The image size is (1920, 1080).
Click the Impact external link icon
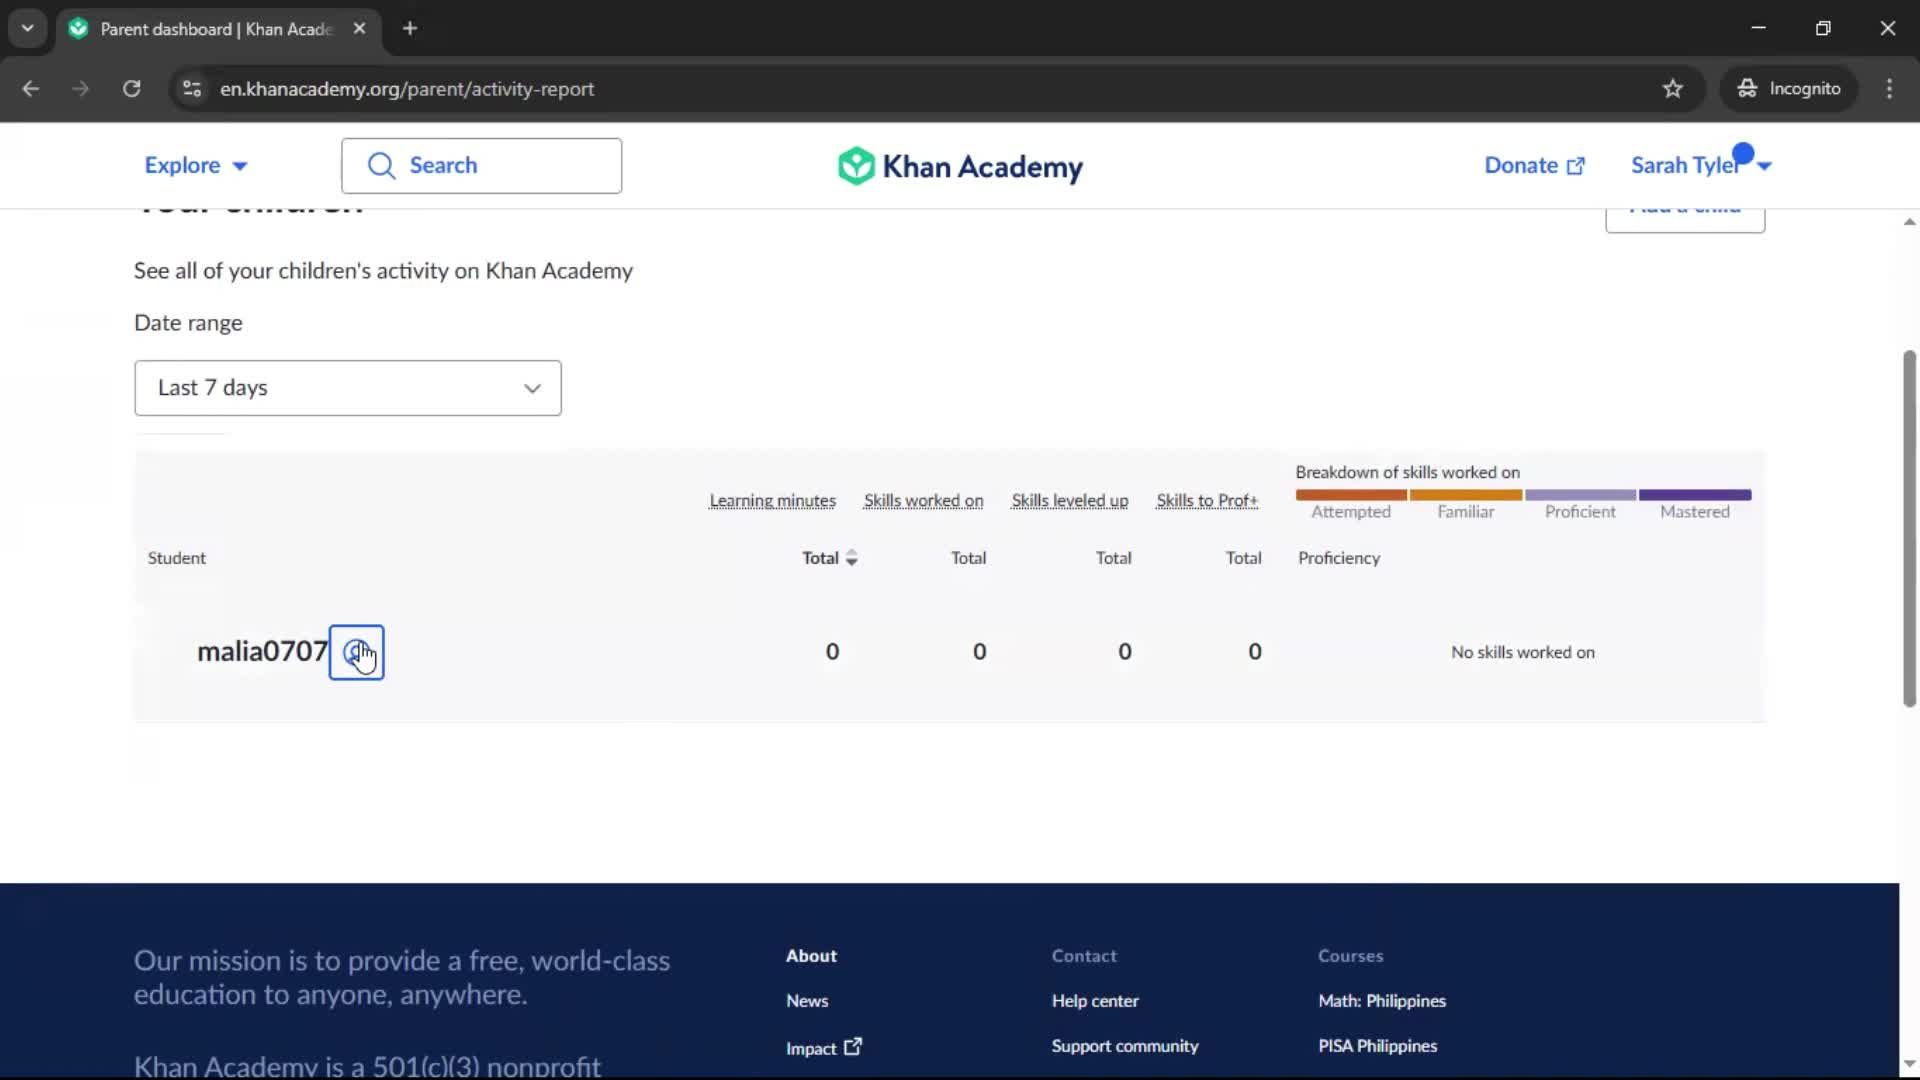tap(853, 1047)
